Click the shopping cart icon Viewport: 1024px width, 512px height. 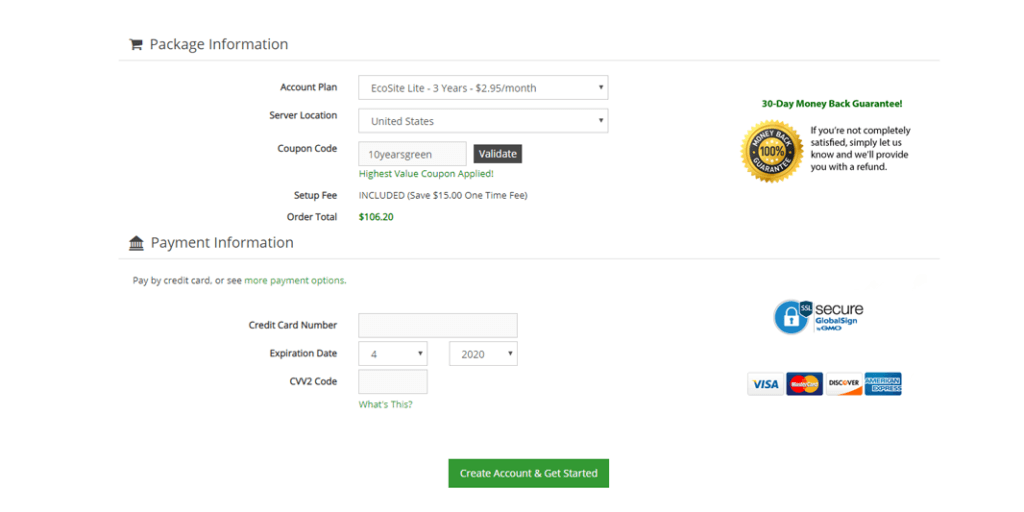pos(136,45)
